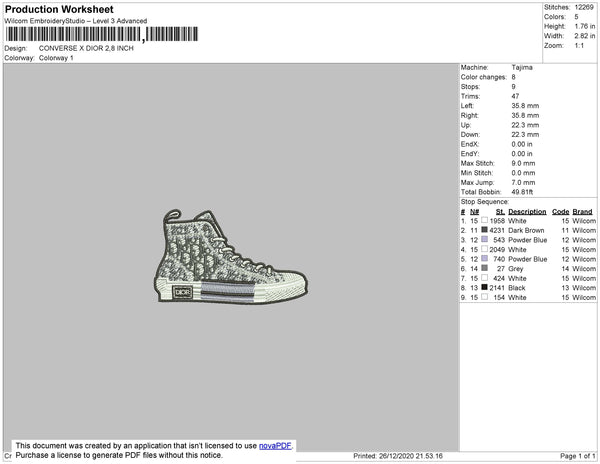Click the embroidered Dior sneaker design preview
The height and width of the screenshot is (464, 600).
coord(230,256)
